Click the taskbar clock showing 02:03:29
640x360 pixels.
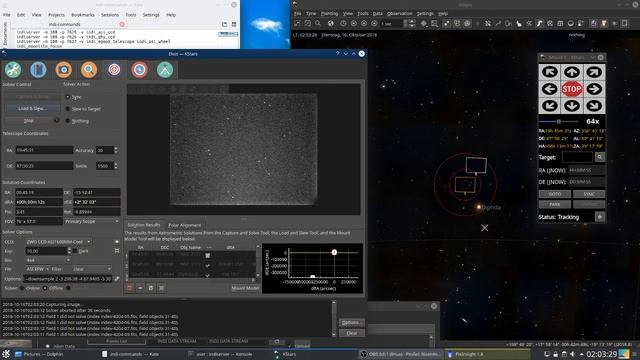point(602,354)
